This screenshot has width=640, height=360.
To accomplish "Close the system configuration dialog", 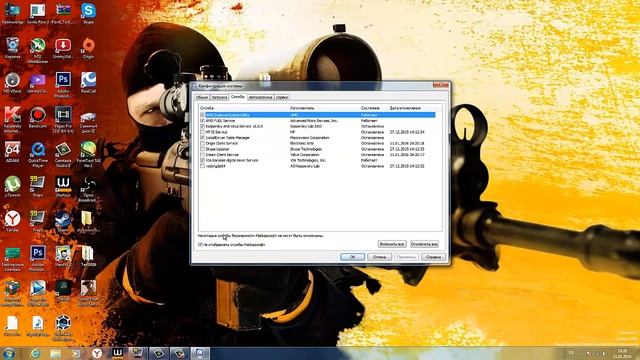I will click(441, 85).
